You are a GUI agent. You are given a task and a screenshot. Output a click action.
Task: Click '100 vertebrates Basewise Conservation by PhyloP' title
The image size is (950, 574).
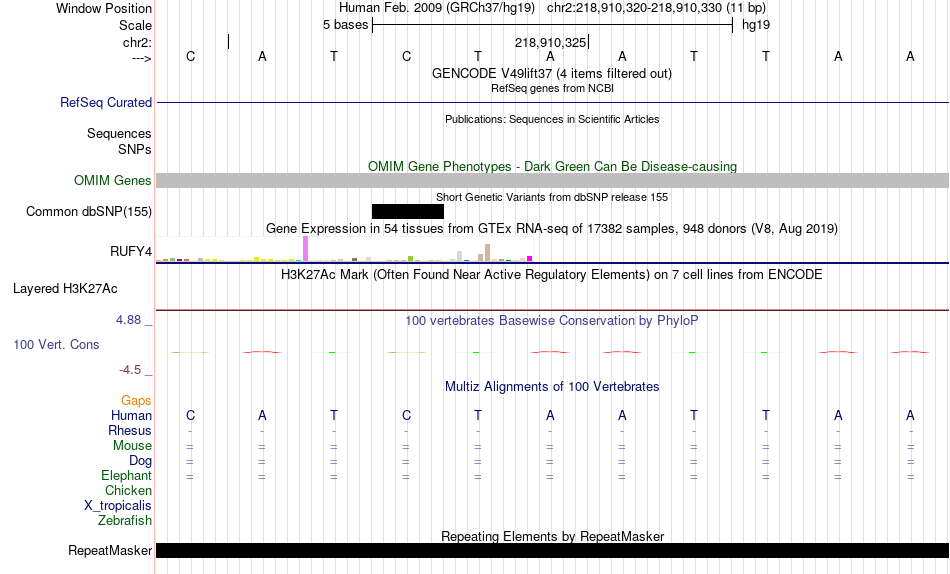coord(552,320)
